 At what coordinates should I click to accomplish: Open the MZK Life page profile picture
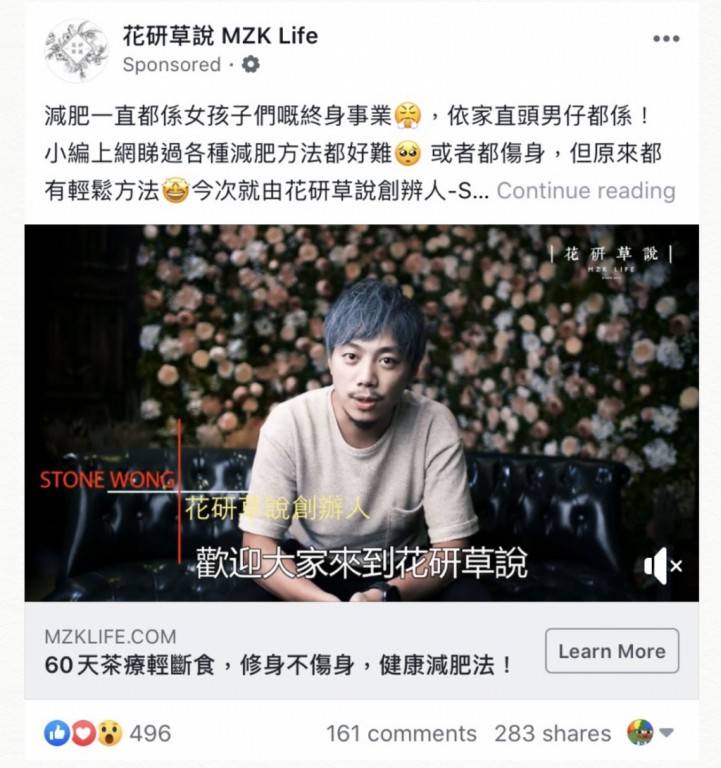pyautogui.click(x=76, y=49)
